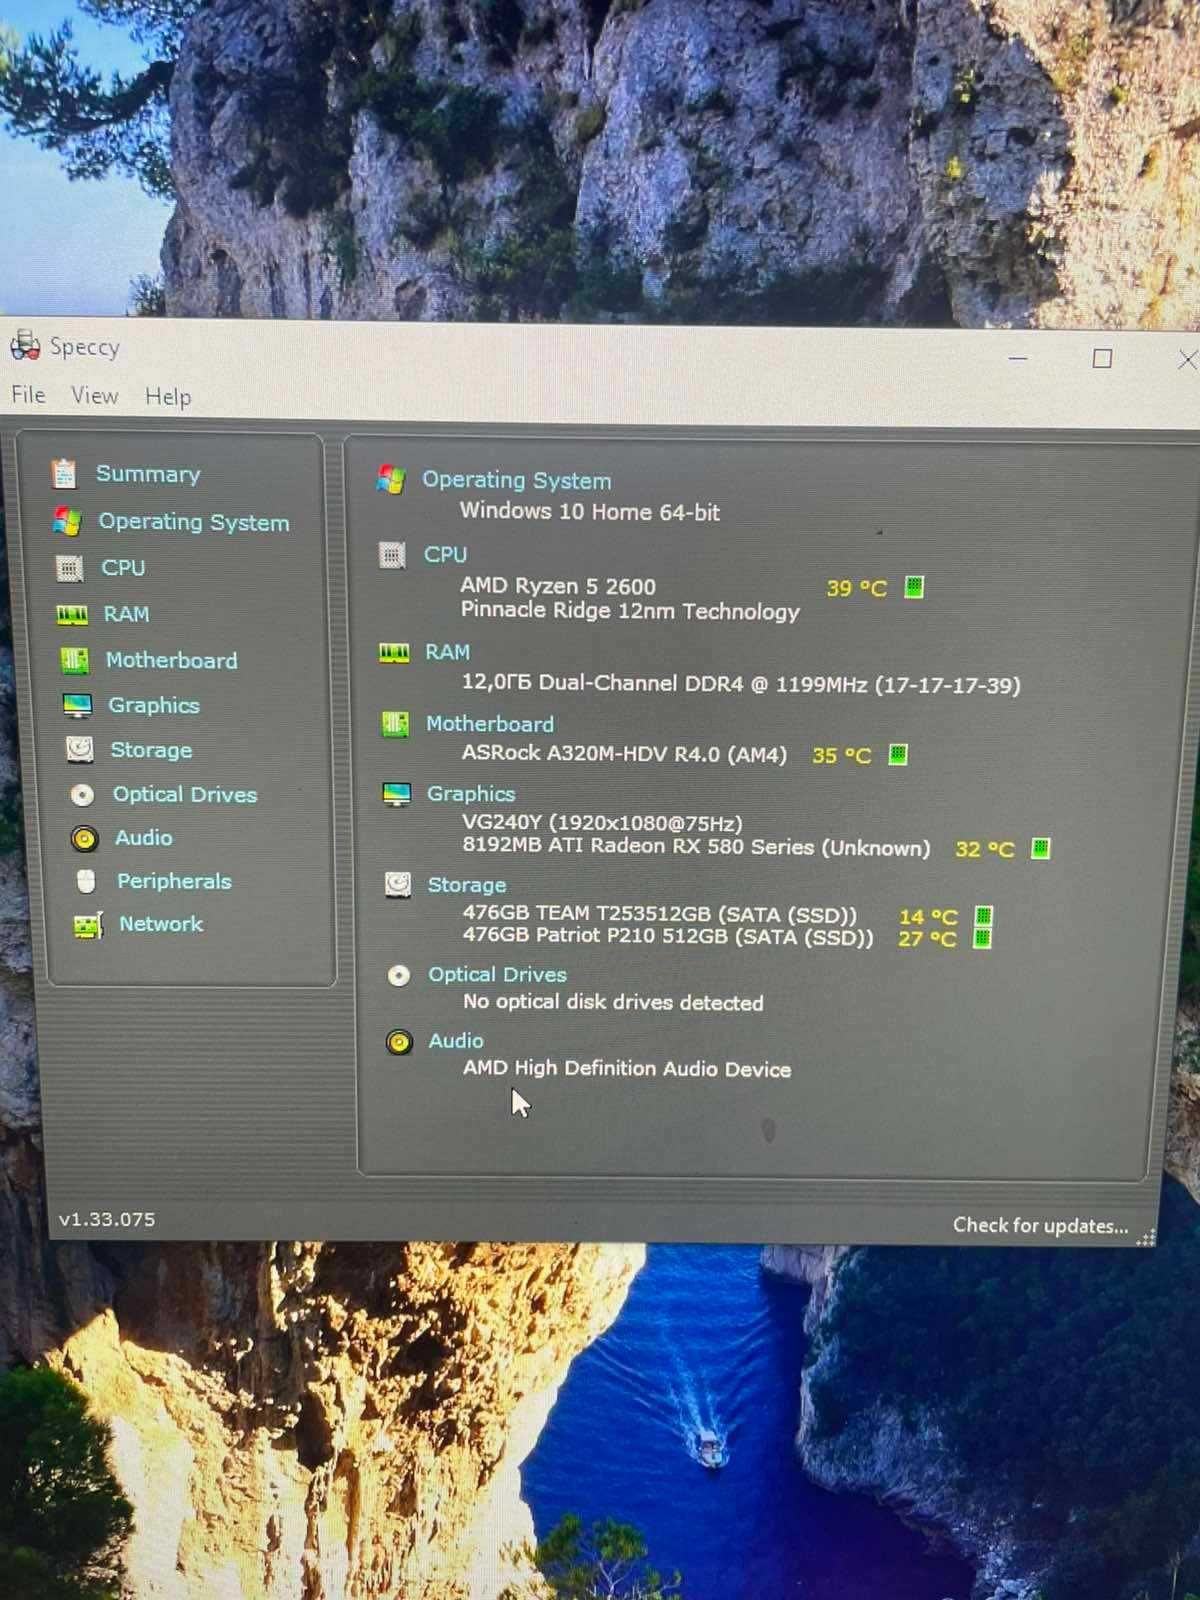Select Audio label in the sidebar
Screen dimensions: 1200x1600
(x=144, y=838)
